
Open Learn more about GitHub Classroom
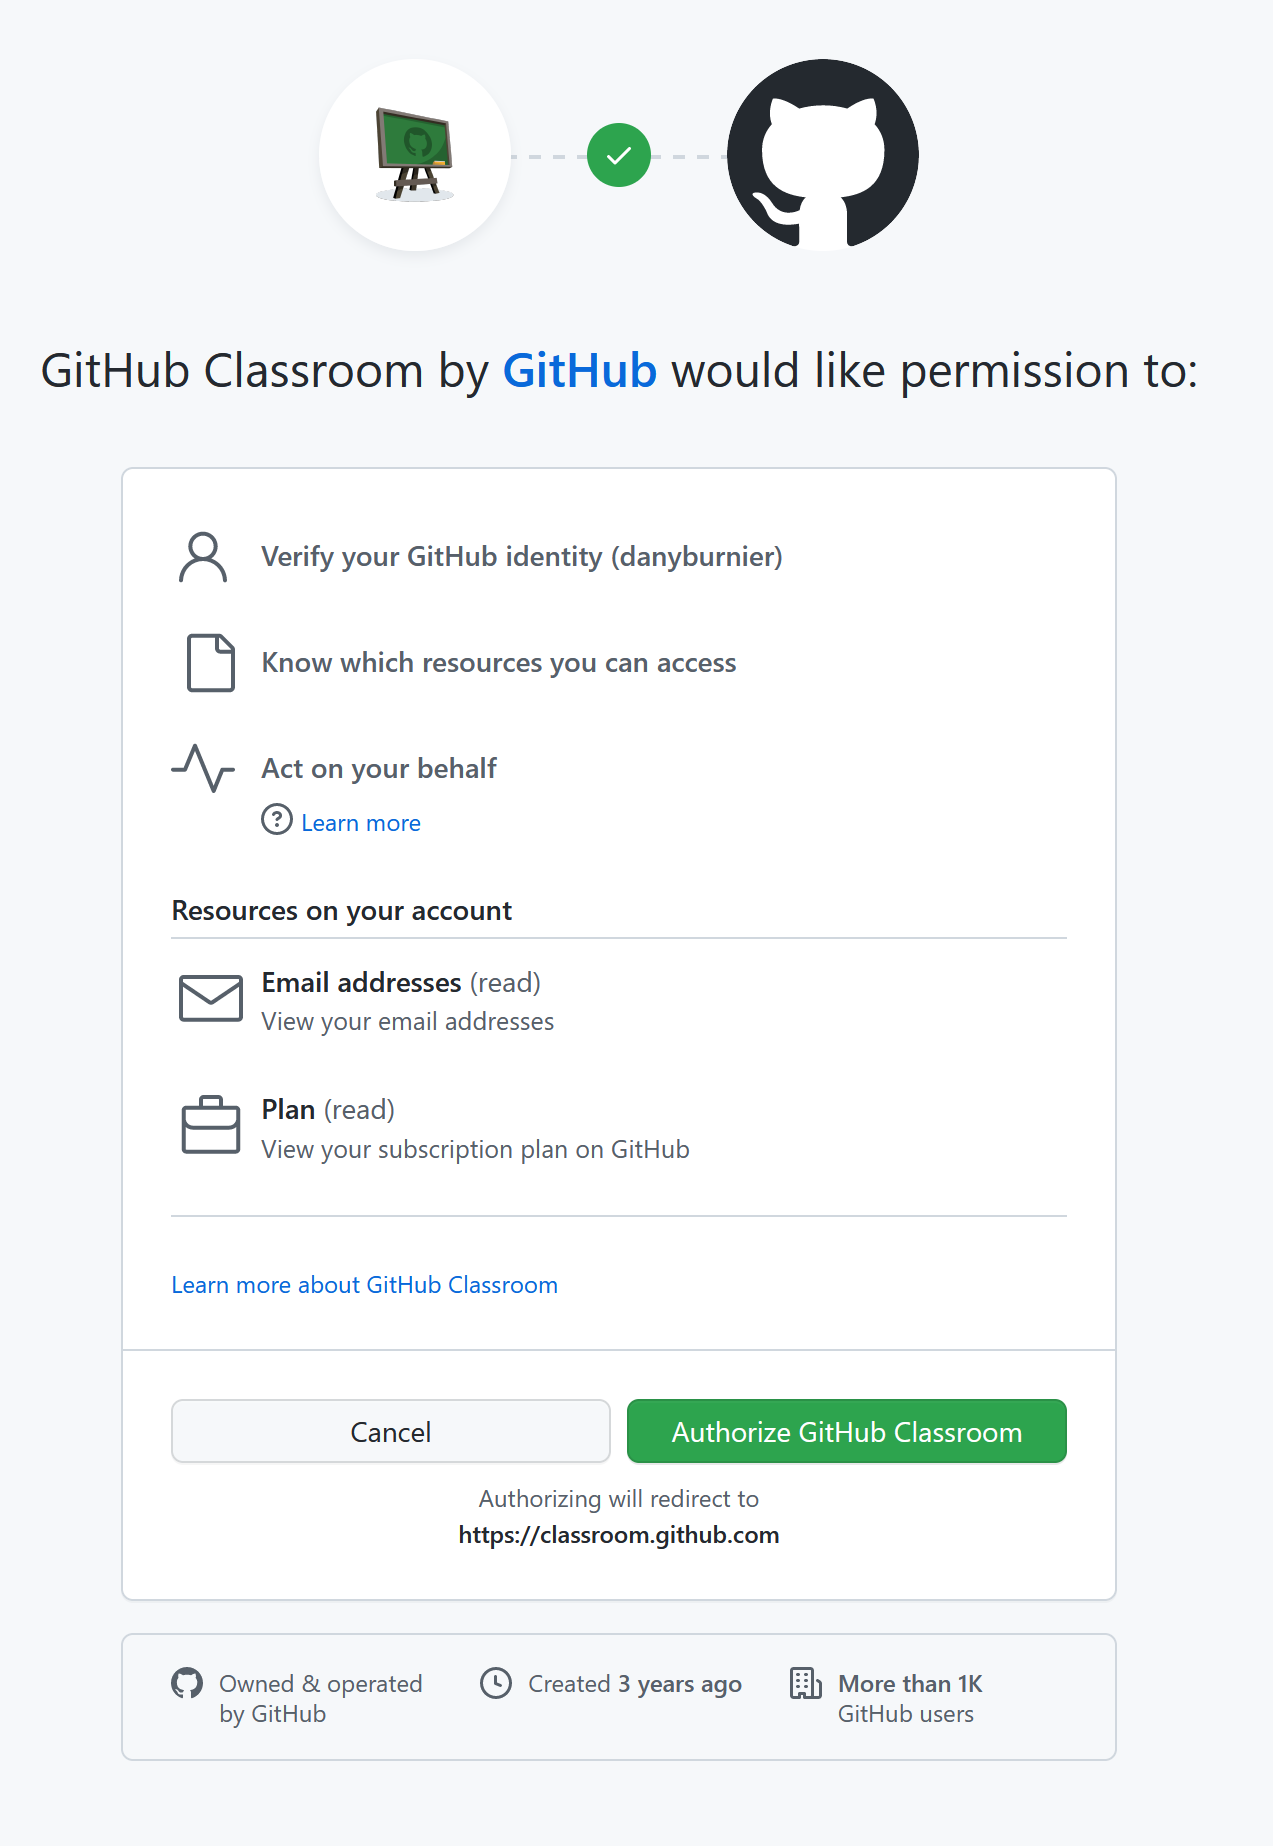point(365,1284)
